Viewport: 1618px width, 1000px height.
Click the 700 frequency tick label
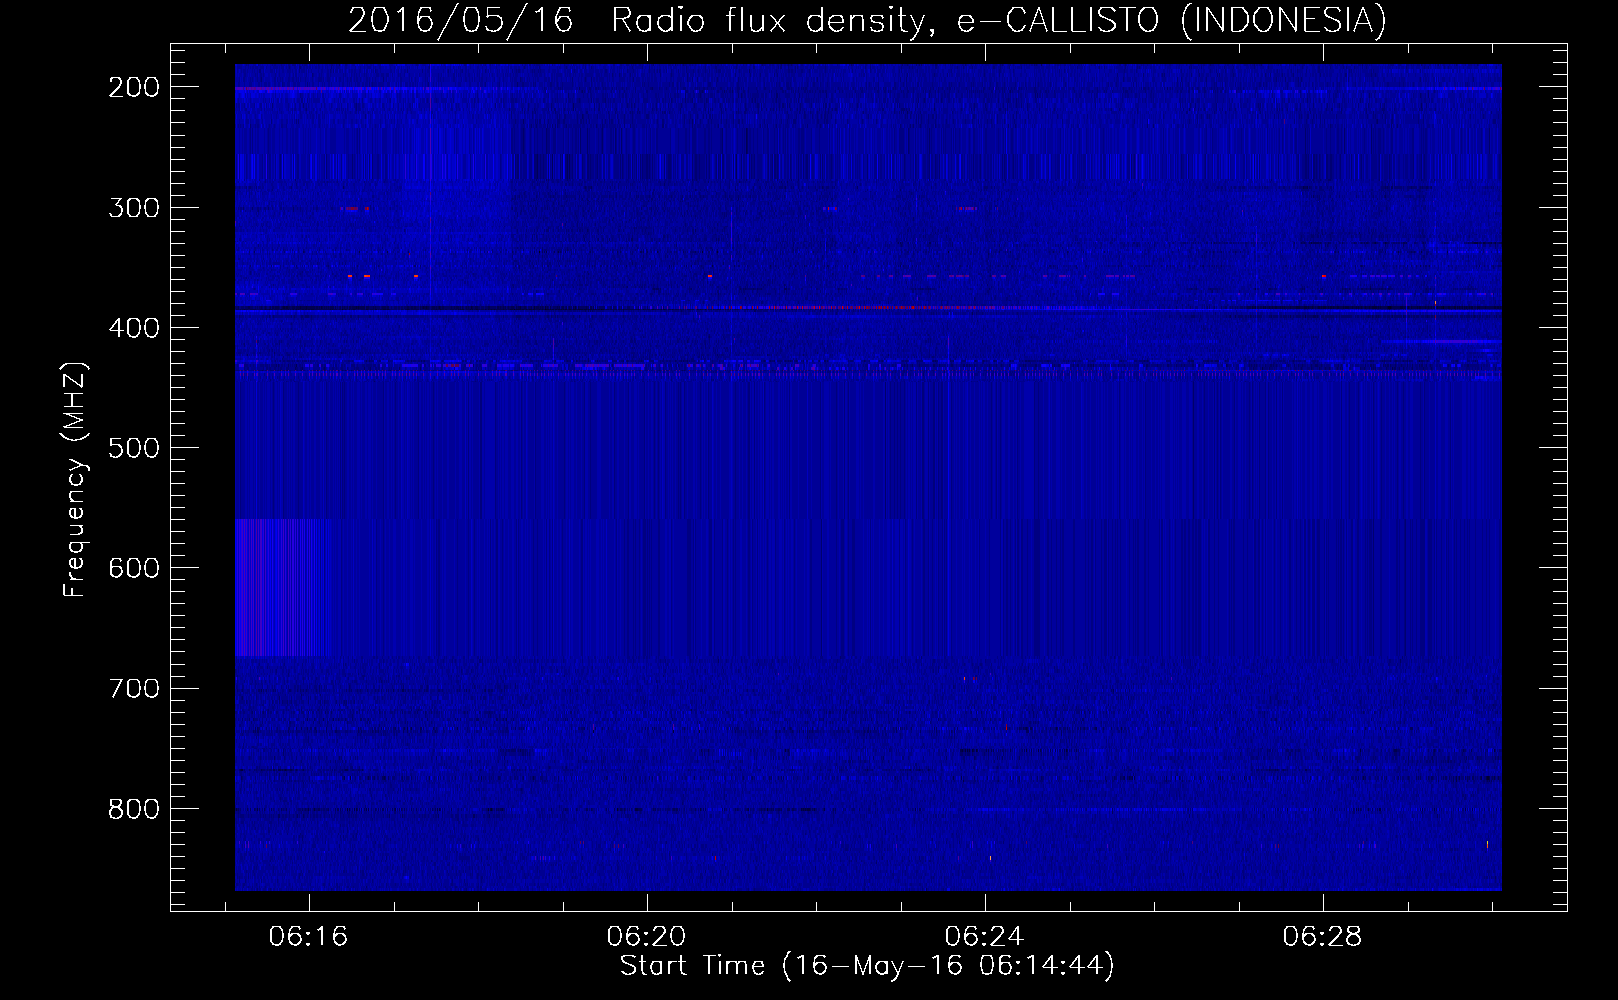point(134,688)
